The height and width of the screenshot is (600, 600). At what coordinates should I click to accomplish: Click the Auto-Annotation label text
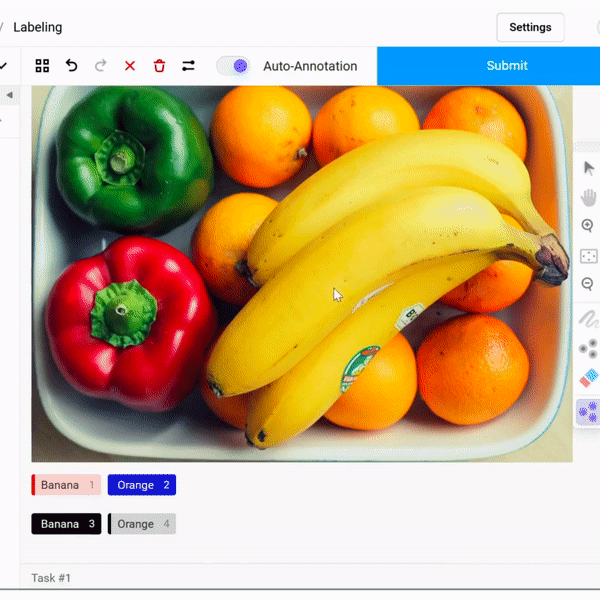310,66
